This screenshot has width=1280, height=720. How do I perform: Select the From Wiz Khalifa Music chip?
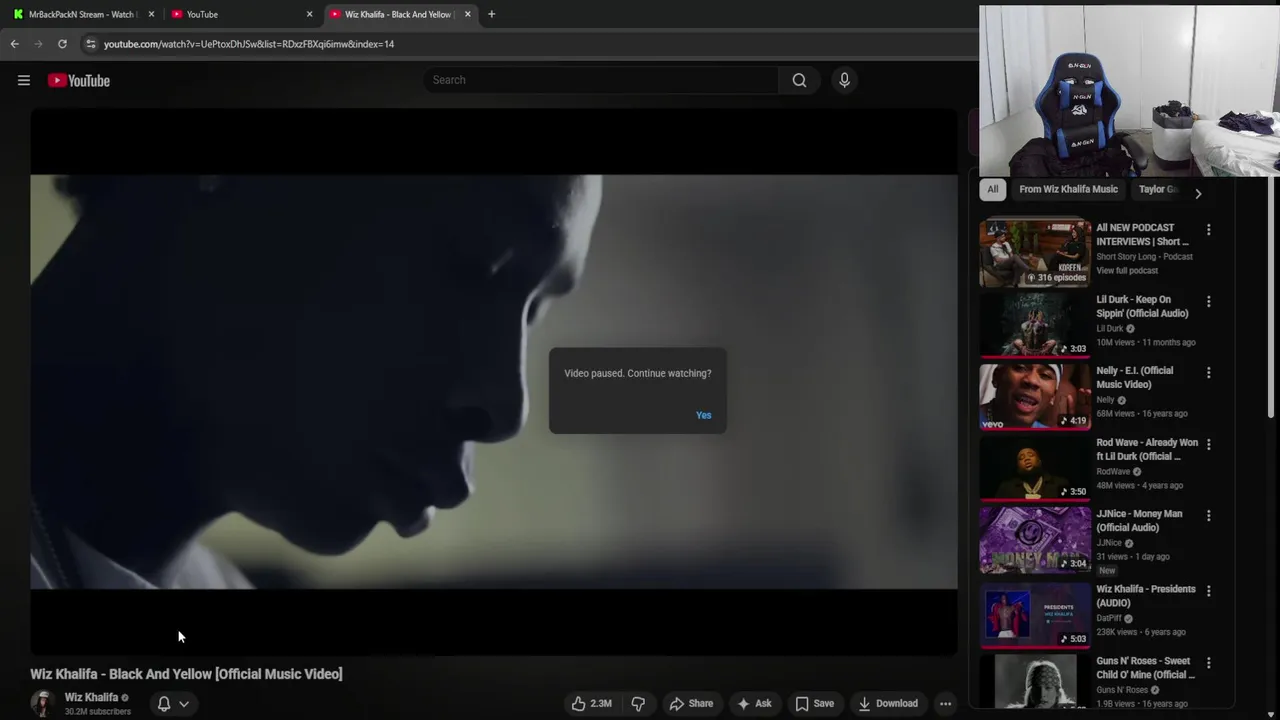pos(1068,189)
